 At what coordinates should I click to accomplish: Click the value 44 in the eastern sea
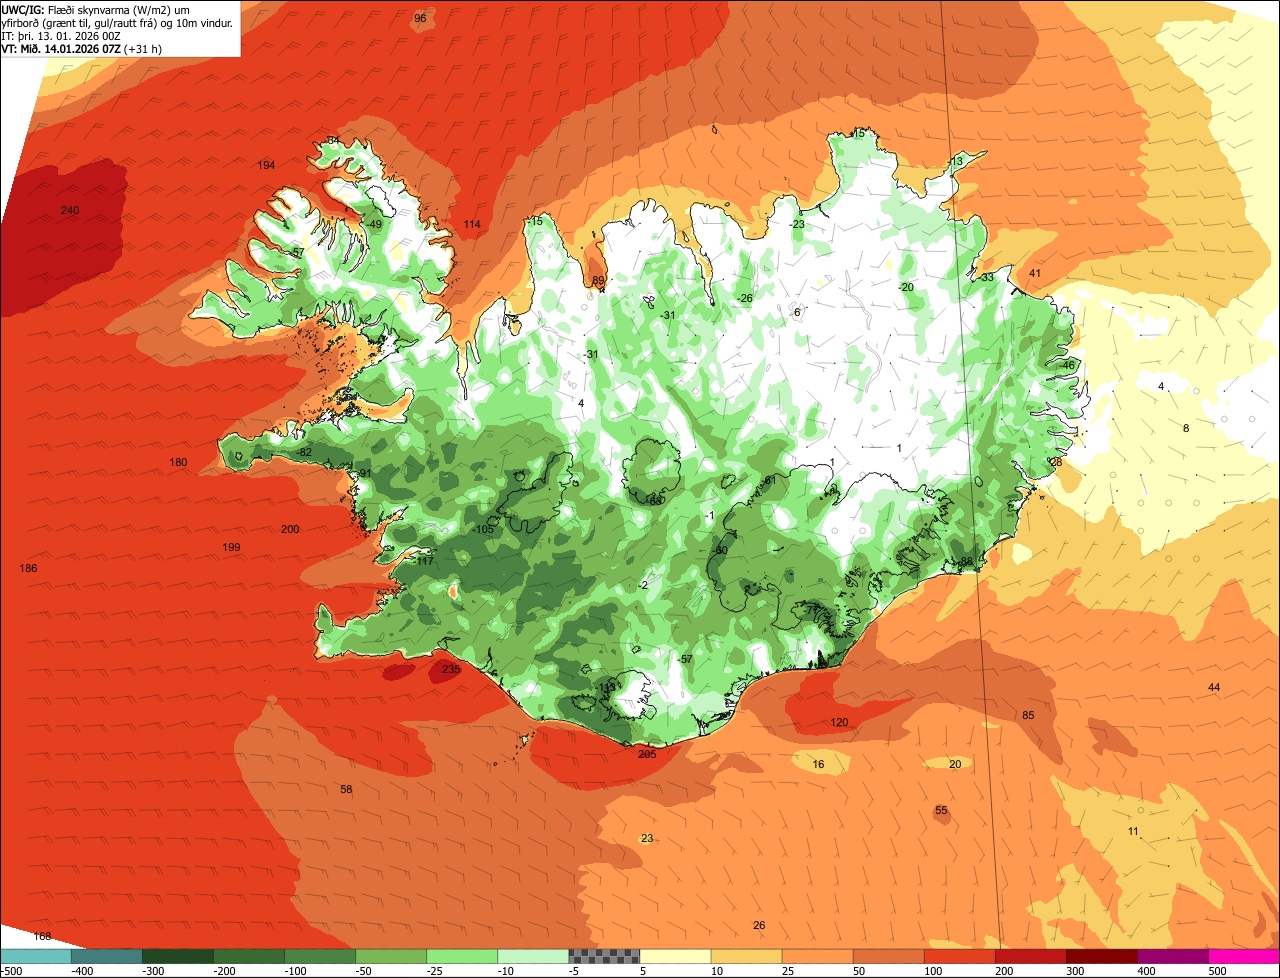(1214, 687)
